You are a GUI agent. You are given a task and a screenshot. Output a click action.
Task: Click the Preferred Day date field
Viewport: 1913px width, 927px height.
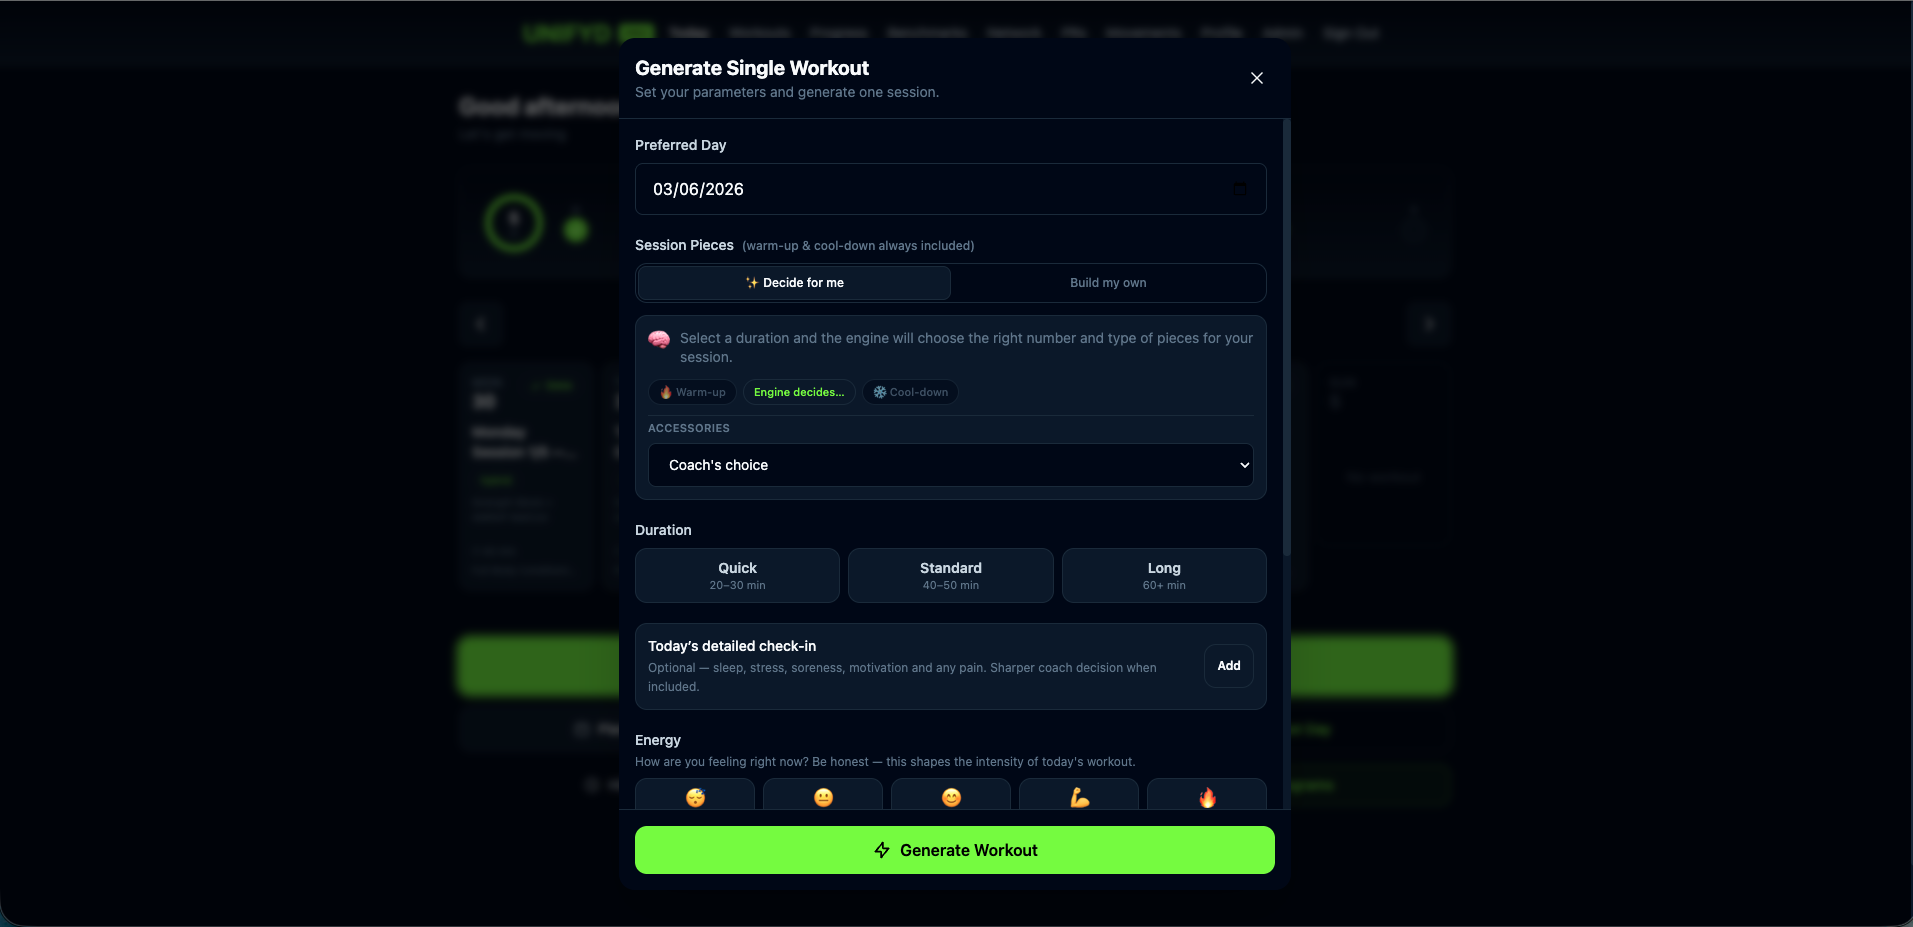tap(950, 189)
